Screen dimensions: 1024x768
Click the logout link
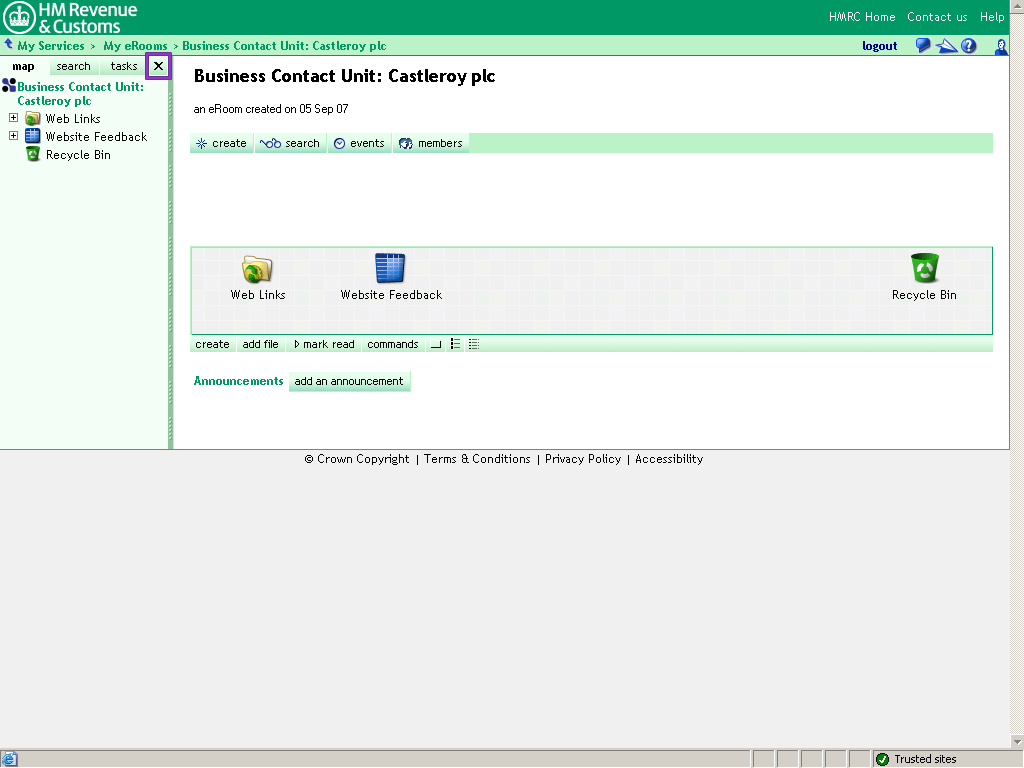click(x=879, y=46)
